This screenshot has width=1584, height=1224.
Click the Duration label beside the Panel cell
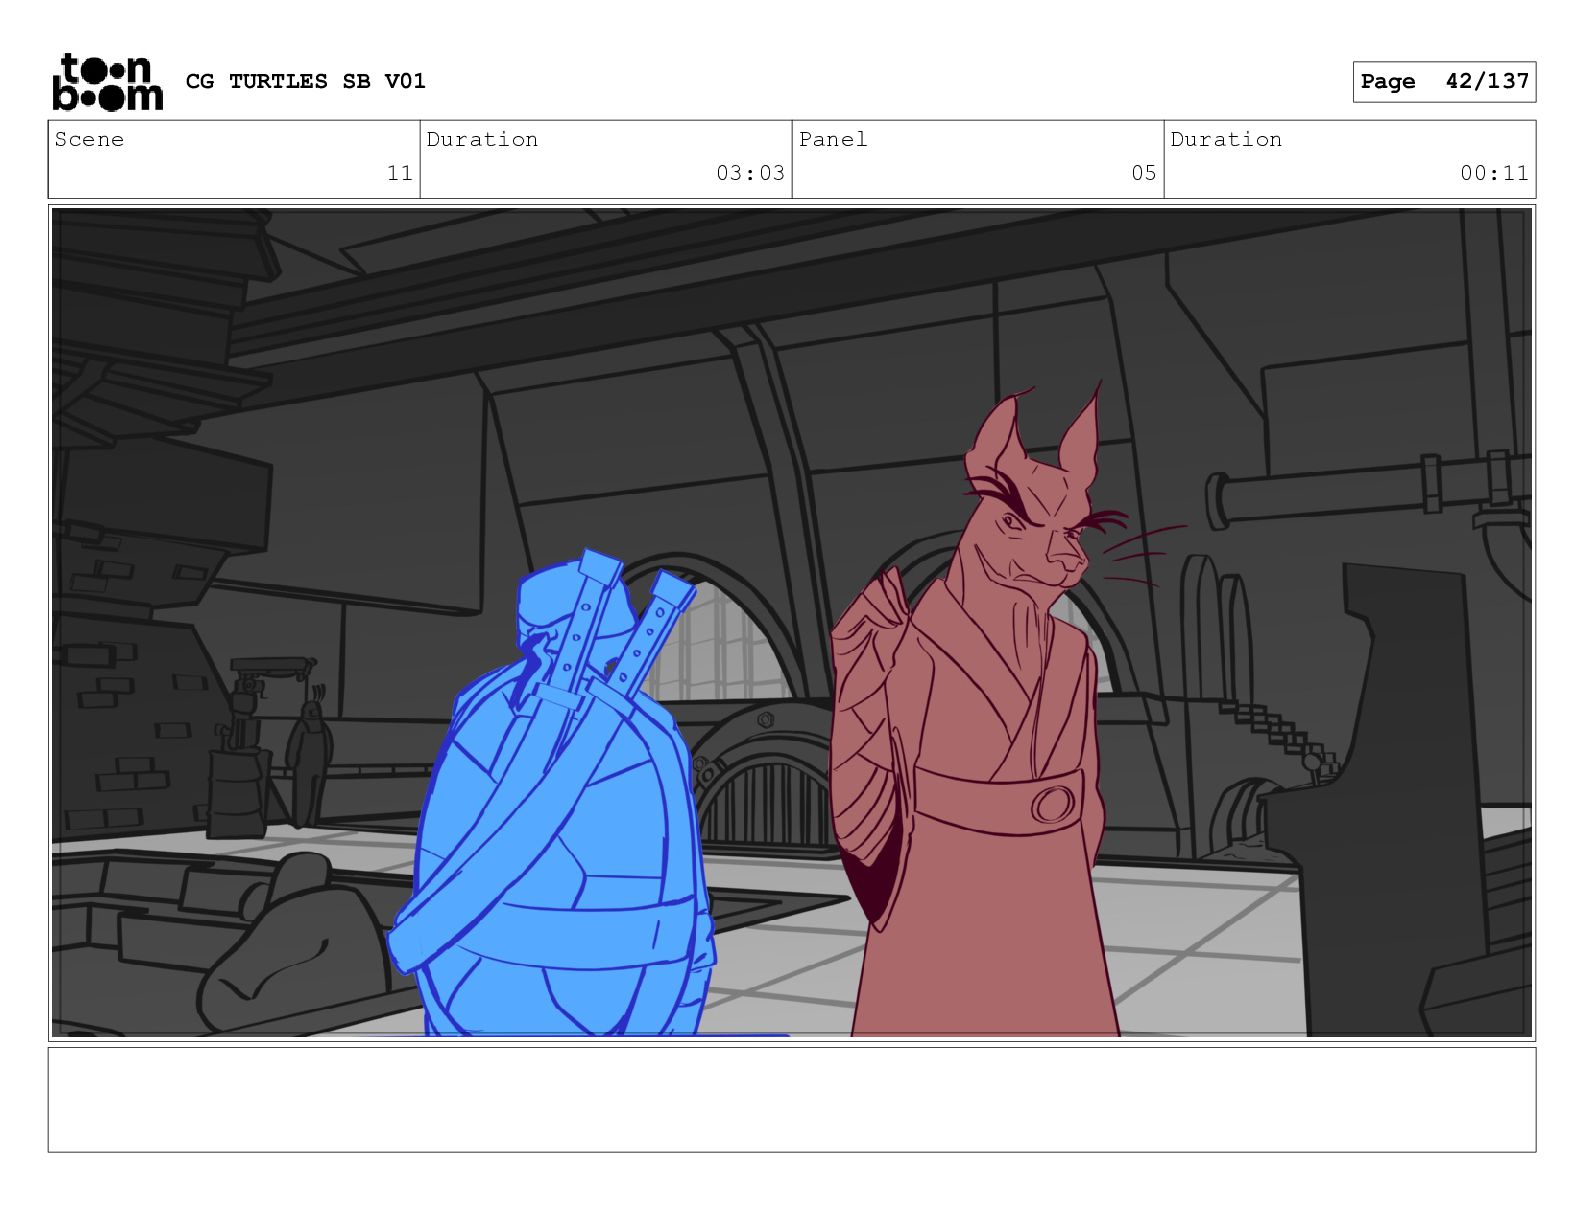point(1226,139)
